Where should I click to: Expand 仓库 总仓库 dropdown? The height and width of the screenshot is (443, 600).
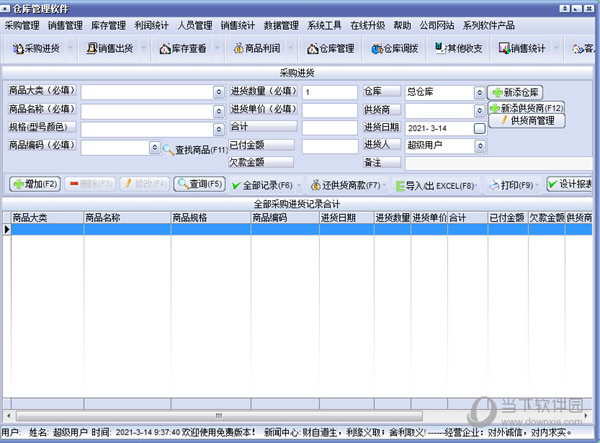[479, 92]
